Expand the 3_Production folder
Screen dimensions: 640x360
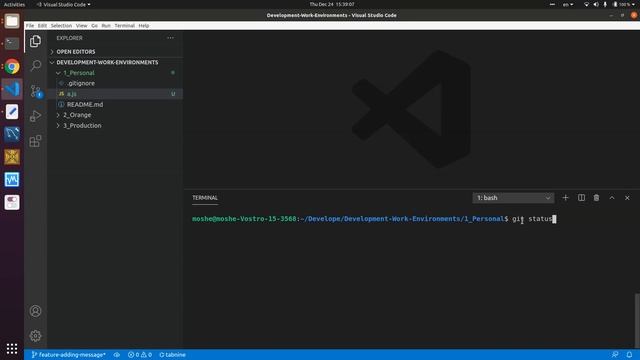coord(115,126)
